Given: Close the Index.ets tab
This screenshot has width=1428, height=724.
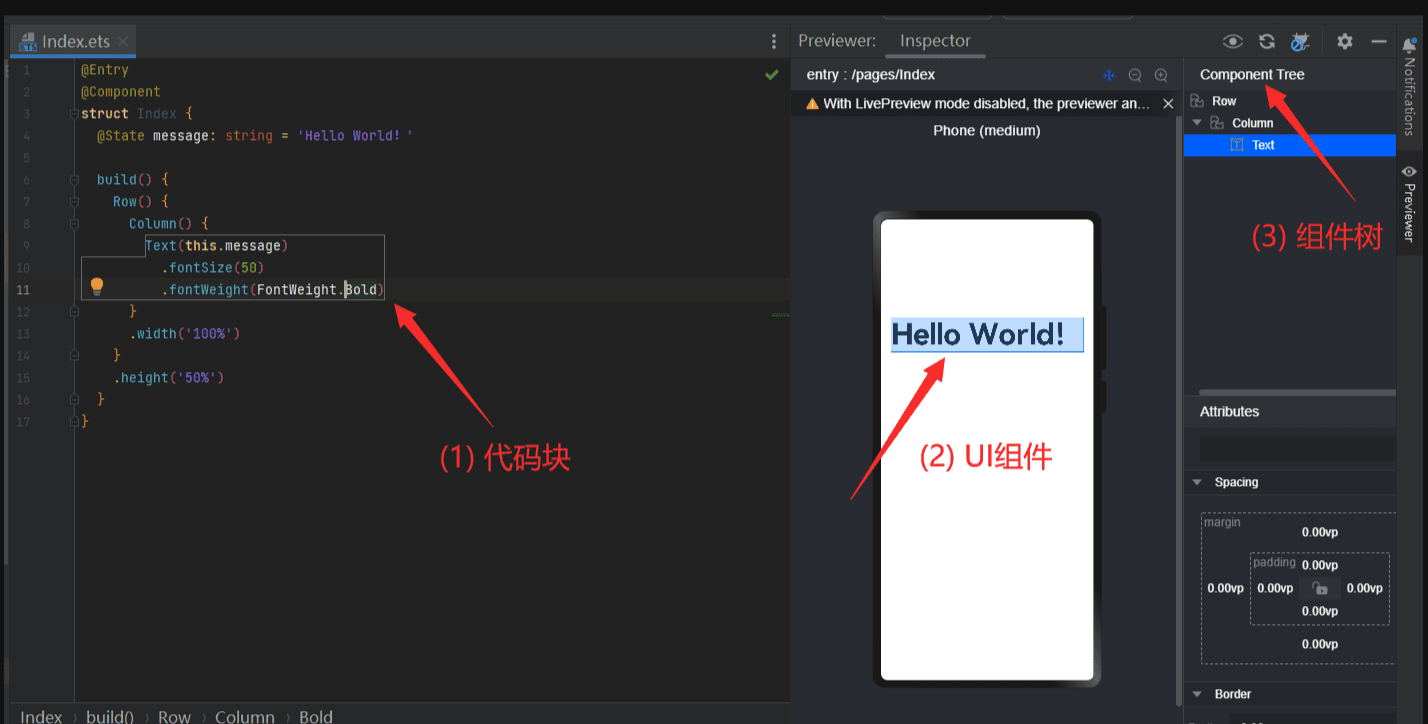Looking at the screenshot, I should point(122,42).
